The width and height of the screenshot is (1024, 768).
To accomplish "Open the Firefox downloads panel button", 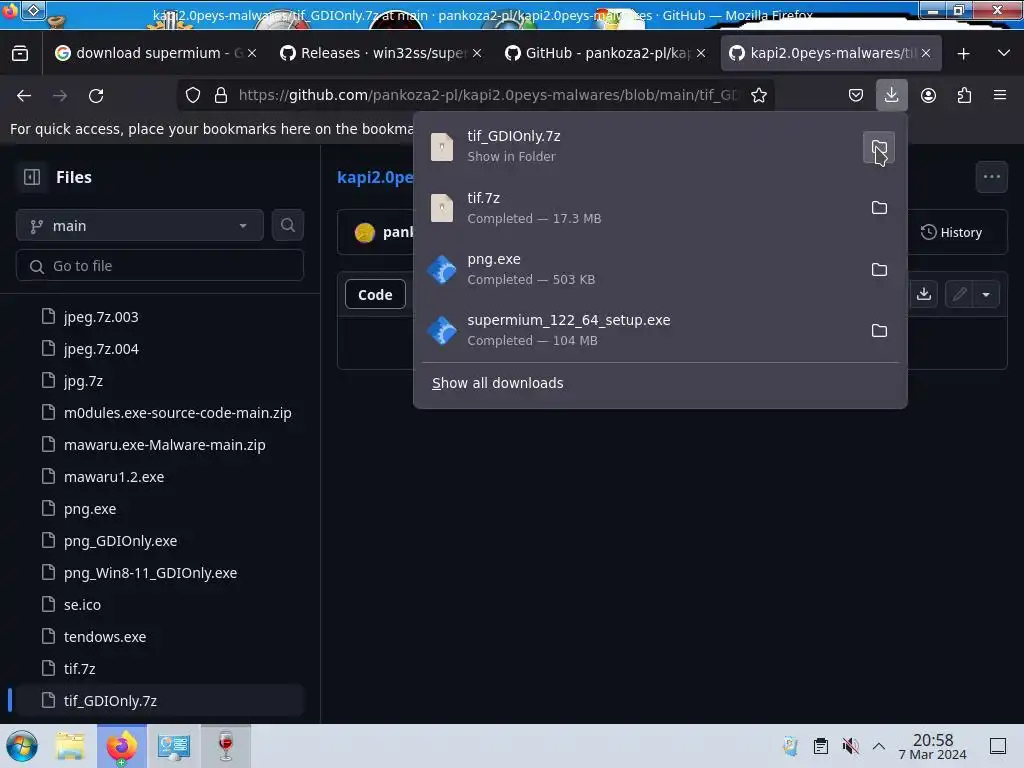I will [891, 95].
